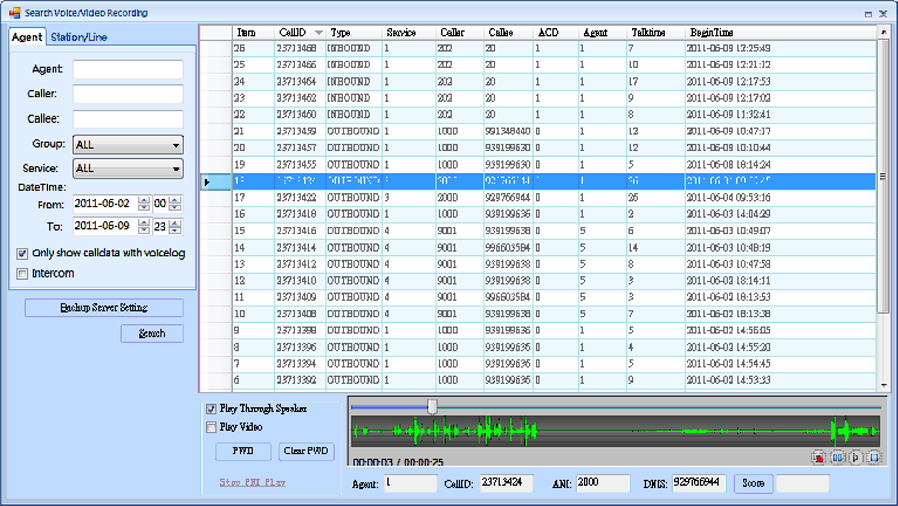Click the Service column header
This screenshot has width=898, height=506.
408,33
